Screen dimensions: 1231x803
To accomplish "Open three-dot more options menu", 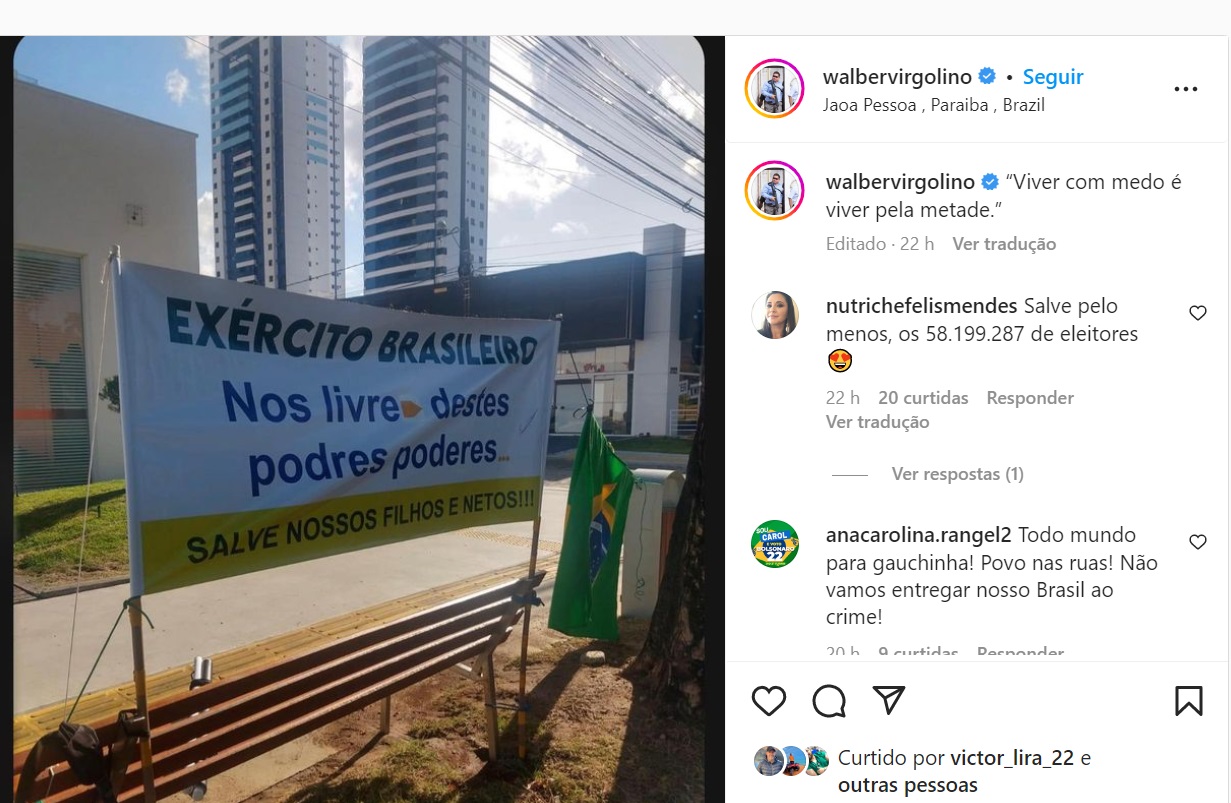I will coord(1186,89).
